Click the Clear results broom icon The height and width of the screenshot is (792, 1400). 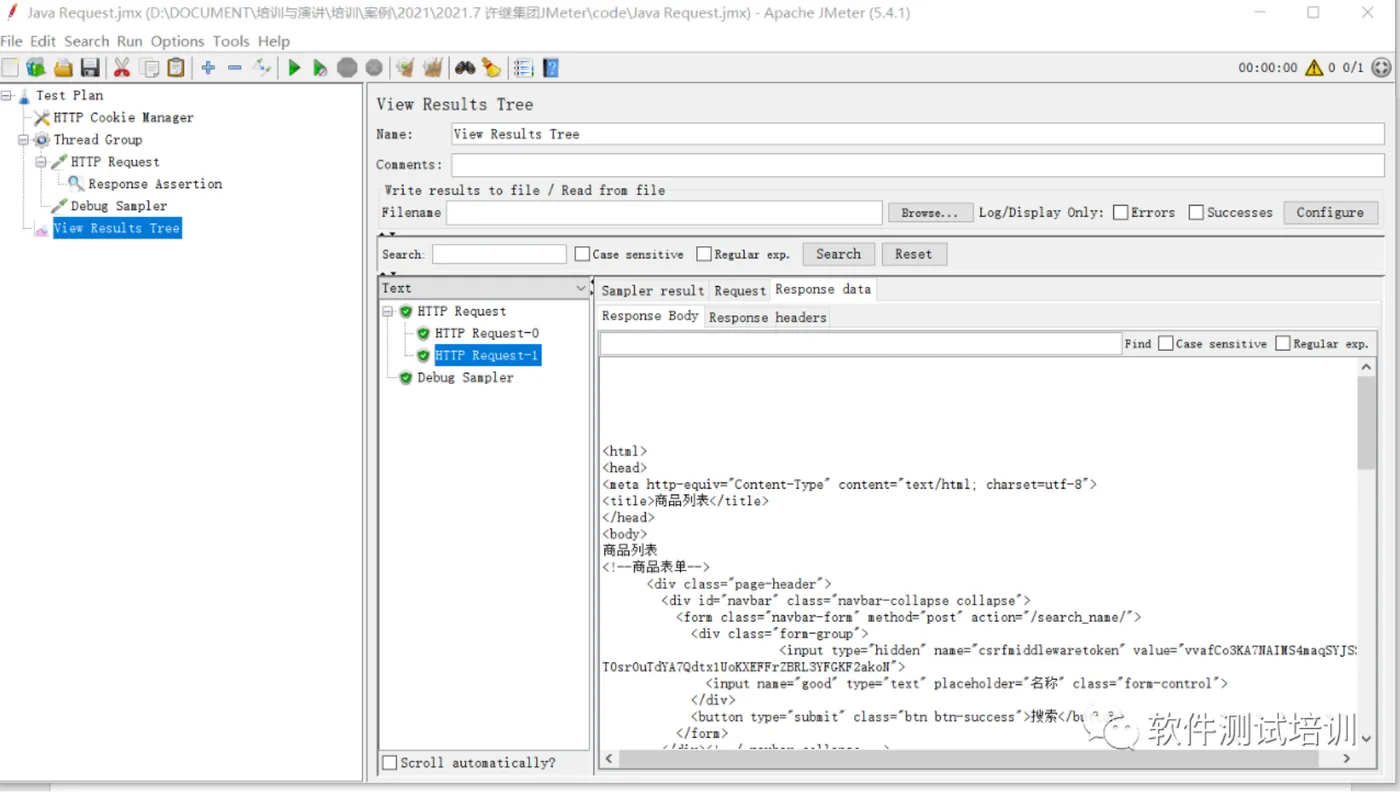(x=405, y=68)
